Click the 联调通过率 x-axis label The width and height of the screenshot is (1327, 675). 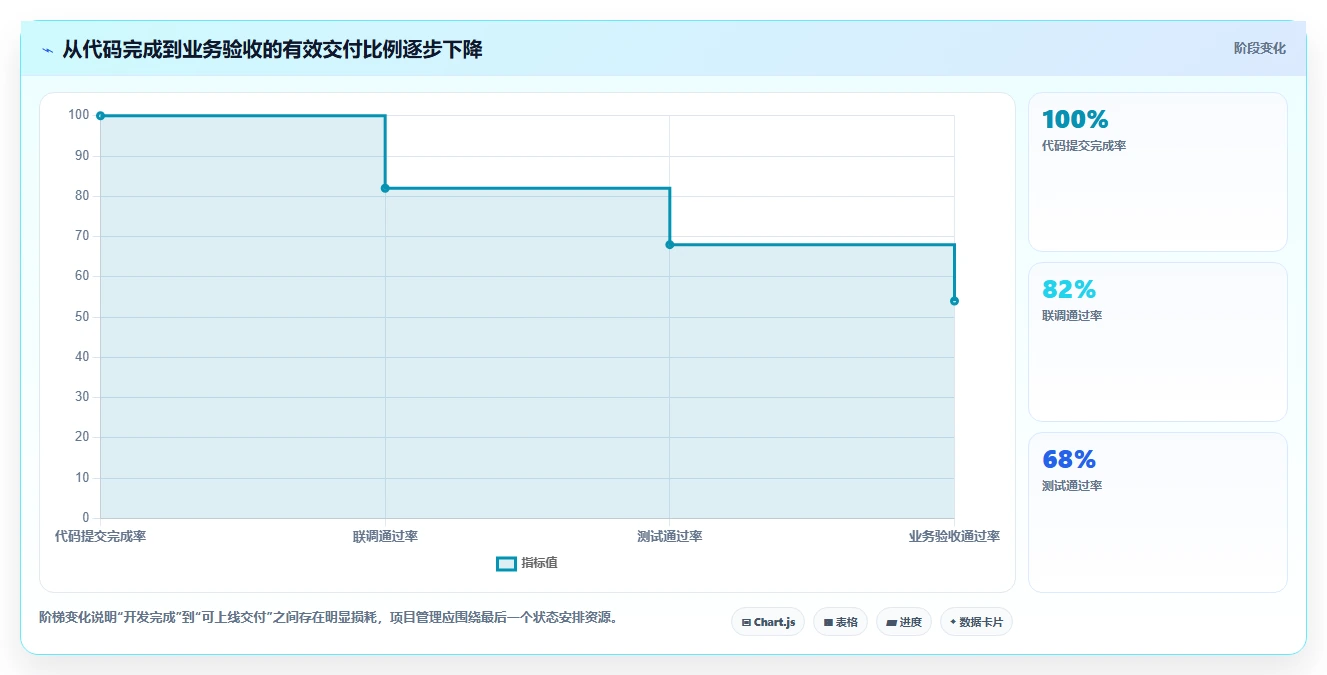point(385,536)
